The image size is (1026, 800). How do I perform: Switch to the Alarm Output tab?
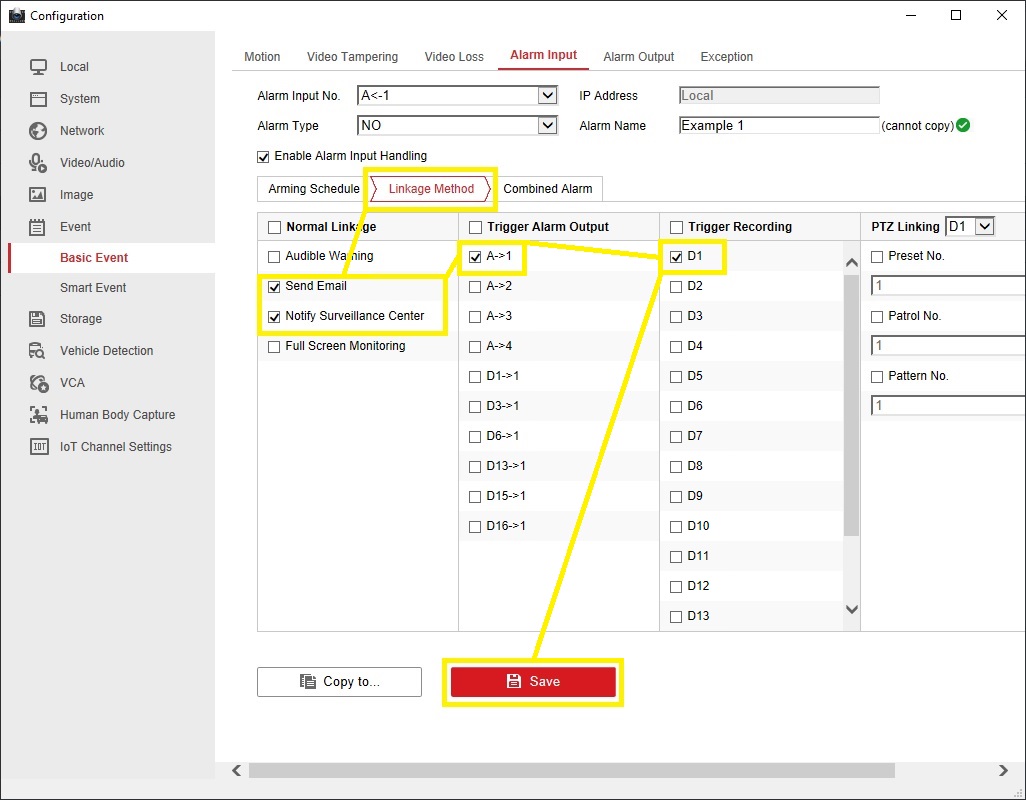[x=638, y=57]
